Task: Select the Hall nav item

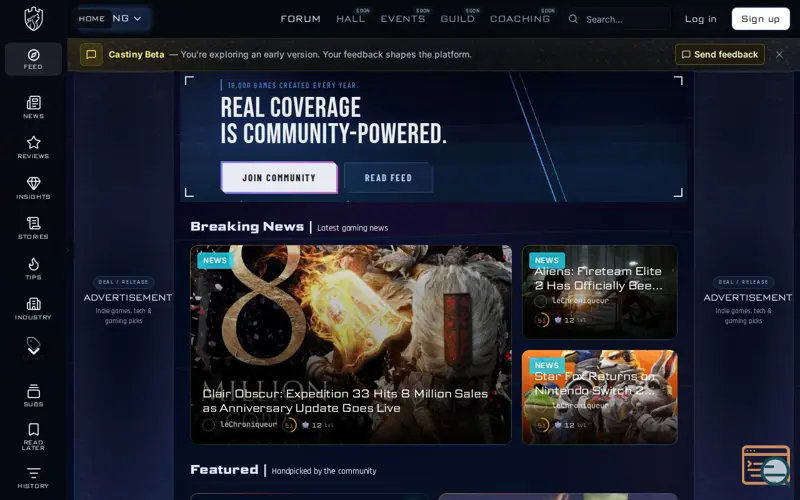Action: tap(351, 19)
